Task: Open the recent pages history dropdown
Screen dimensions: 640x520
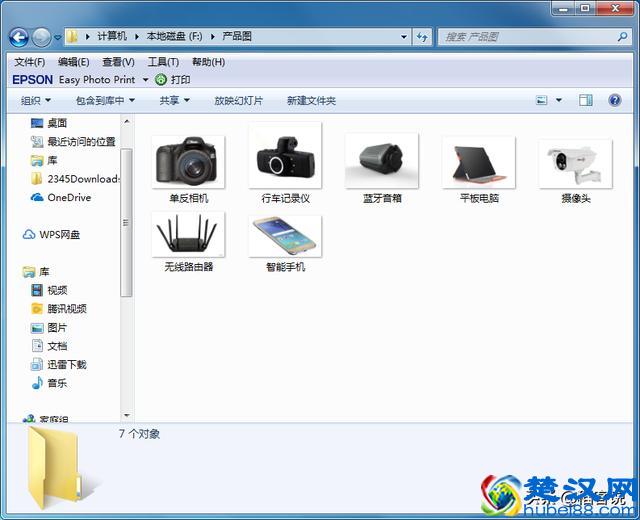Action: pos(58,38)
